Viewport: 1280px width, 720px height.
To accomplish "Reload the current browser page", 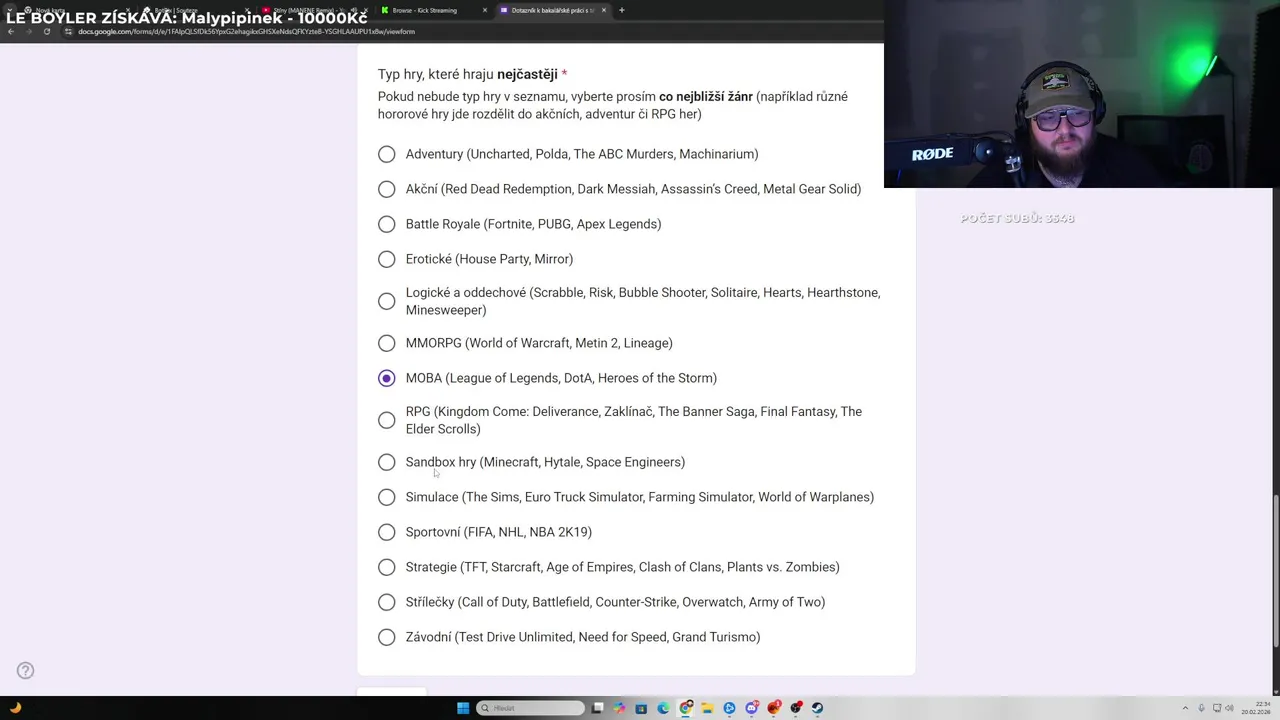I will [46, 31].
